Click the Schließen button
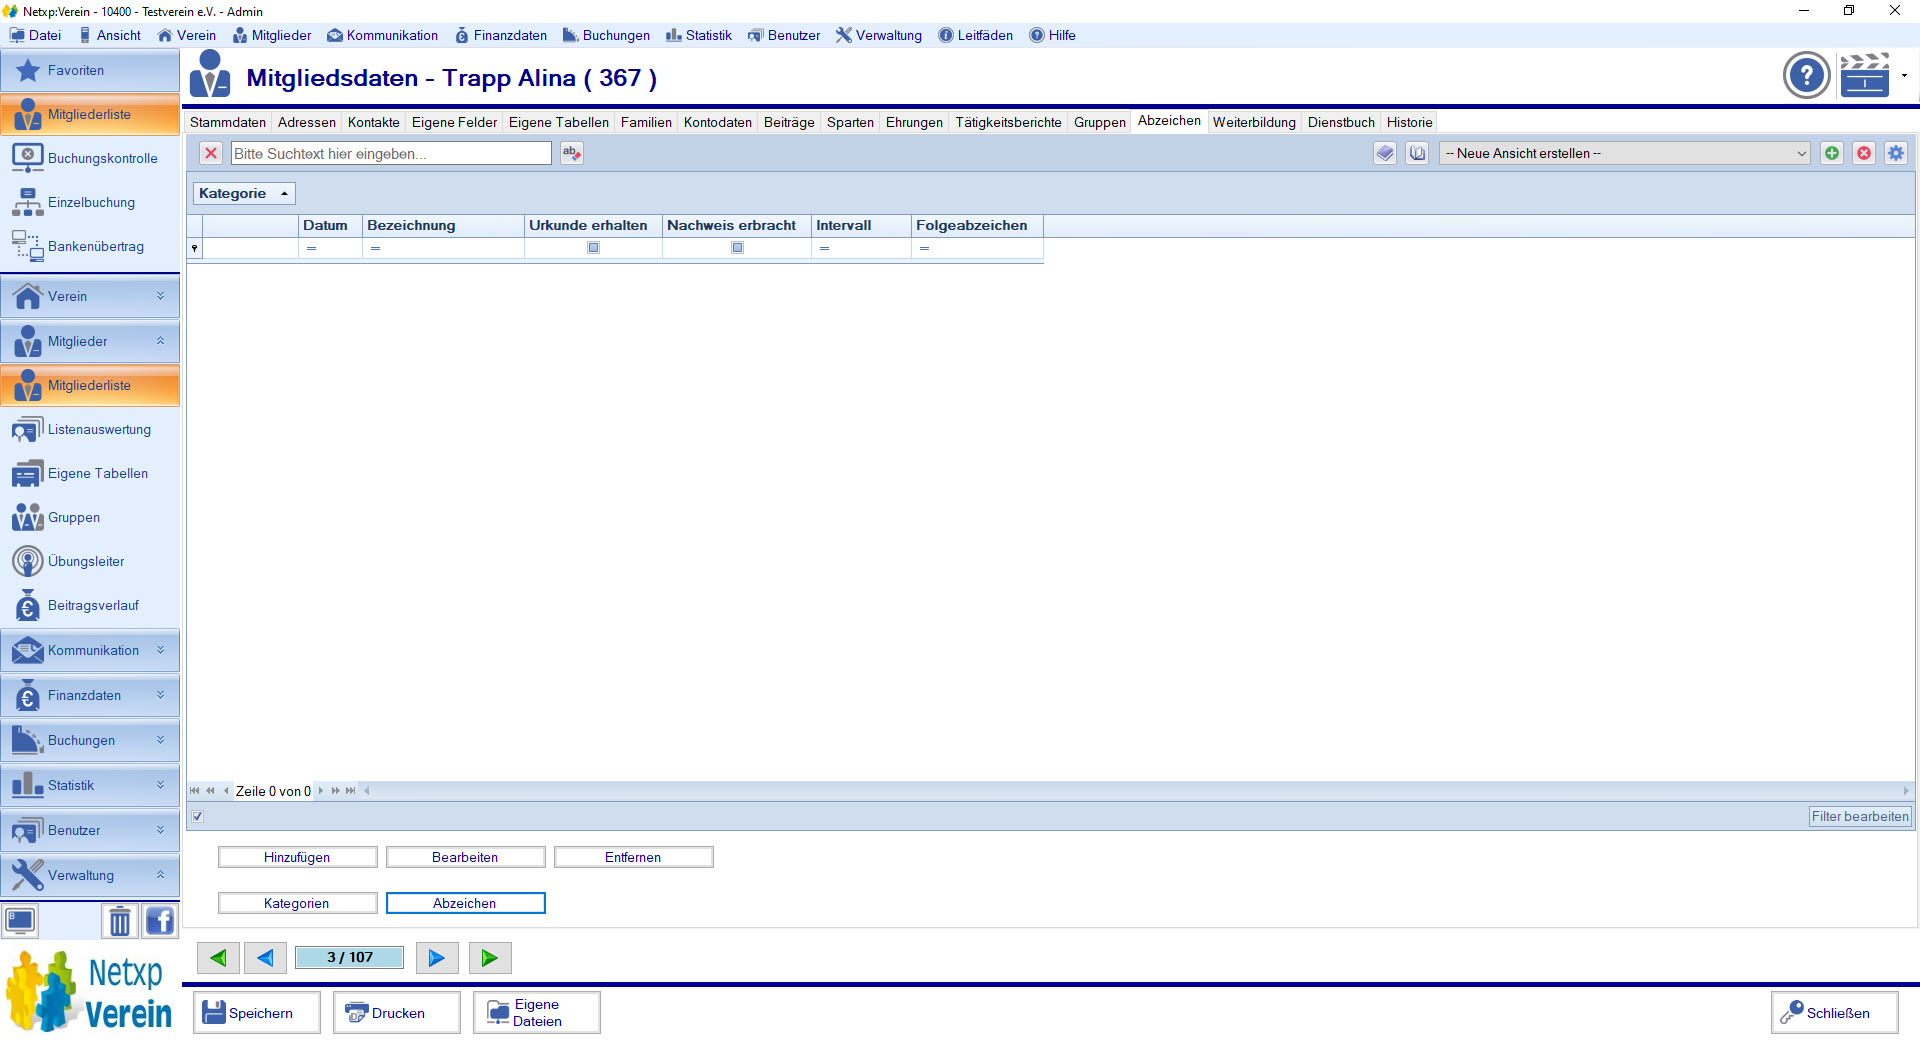1920x1040 pixels. point(1835,1013)
